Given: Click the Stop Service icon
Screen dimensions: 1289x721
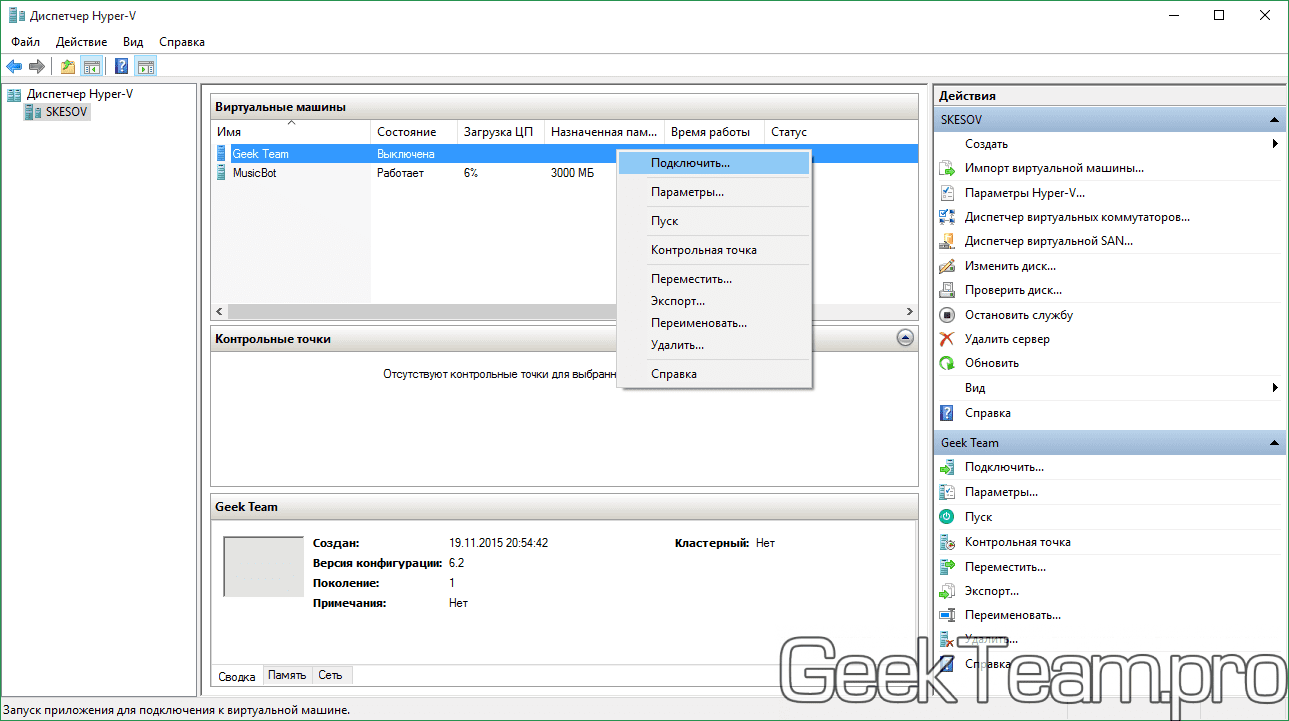Looking at the screenshot, I should (x=947, y=315).
